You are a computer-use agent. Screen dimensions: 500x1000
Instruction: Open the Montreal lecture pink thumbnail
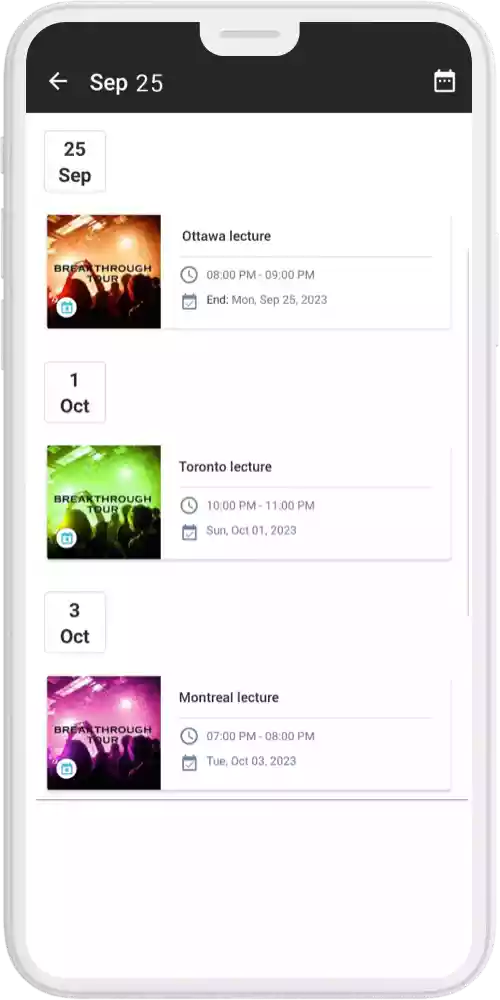tap(104, 733)
